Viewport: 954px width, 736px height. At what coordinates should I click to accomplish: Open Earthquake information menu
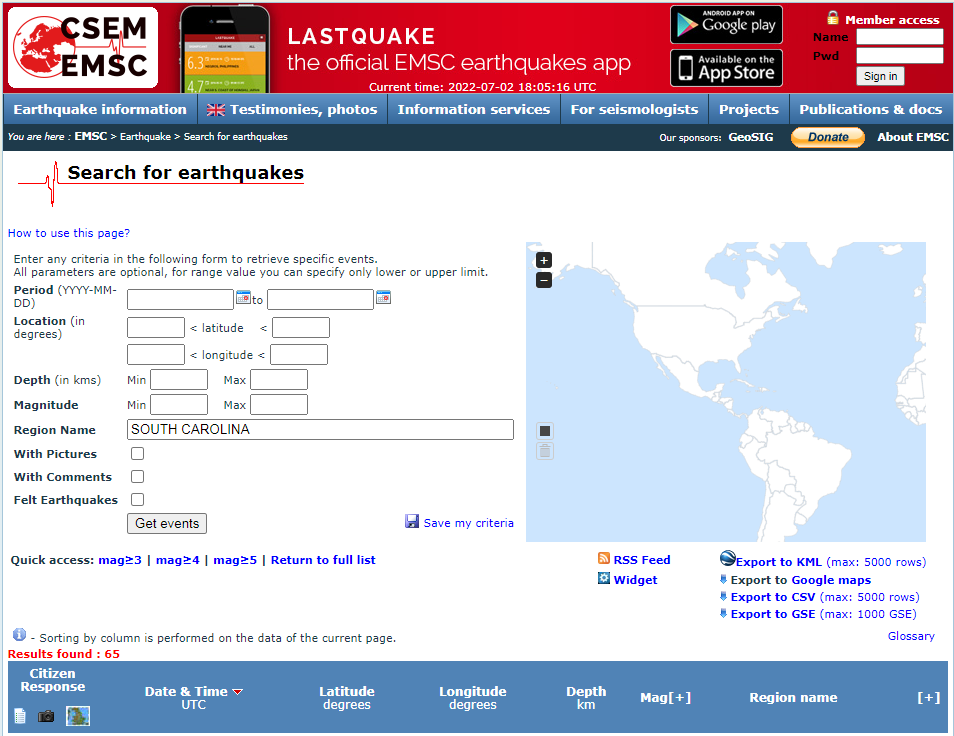click(100, 109)
